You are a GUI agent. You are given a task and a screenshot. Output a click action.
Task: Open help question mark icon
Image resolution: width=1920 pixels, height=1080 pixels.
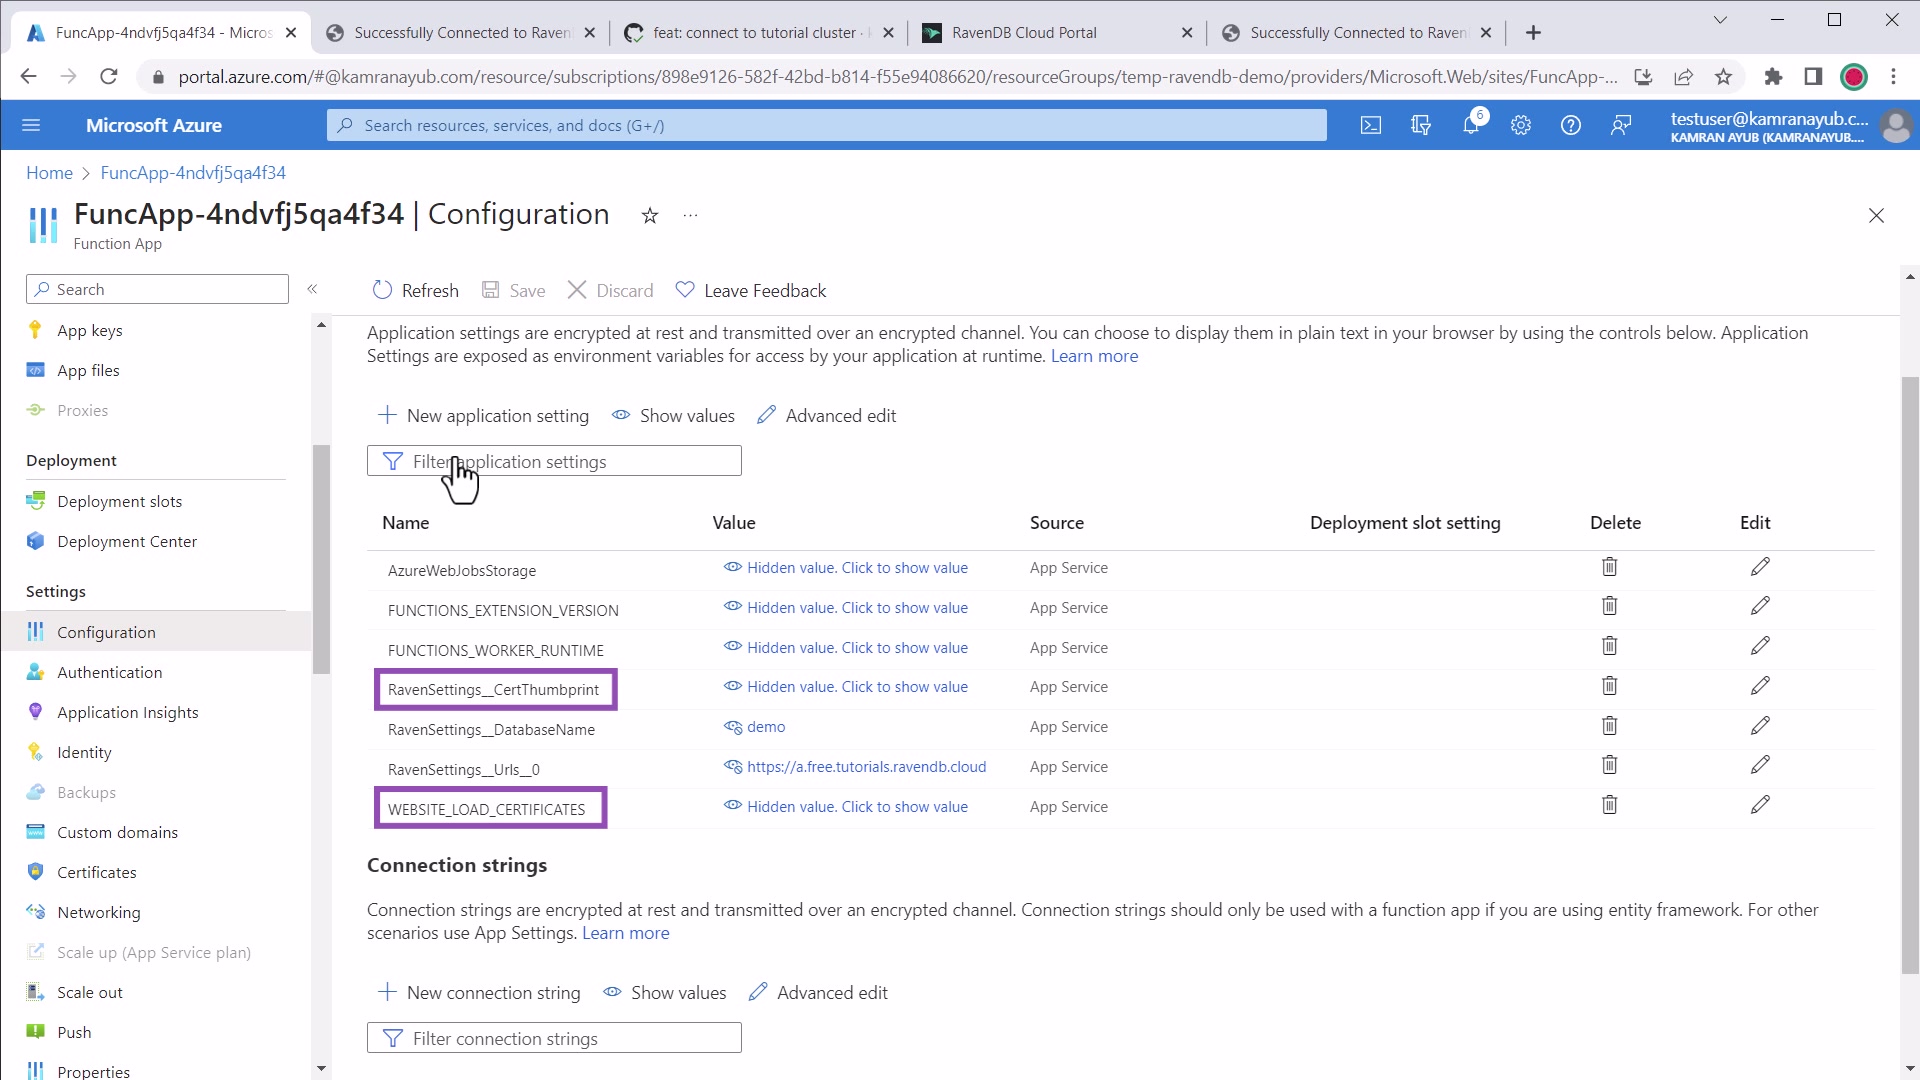[x=1571, y=125]
